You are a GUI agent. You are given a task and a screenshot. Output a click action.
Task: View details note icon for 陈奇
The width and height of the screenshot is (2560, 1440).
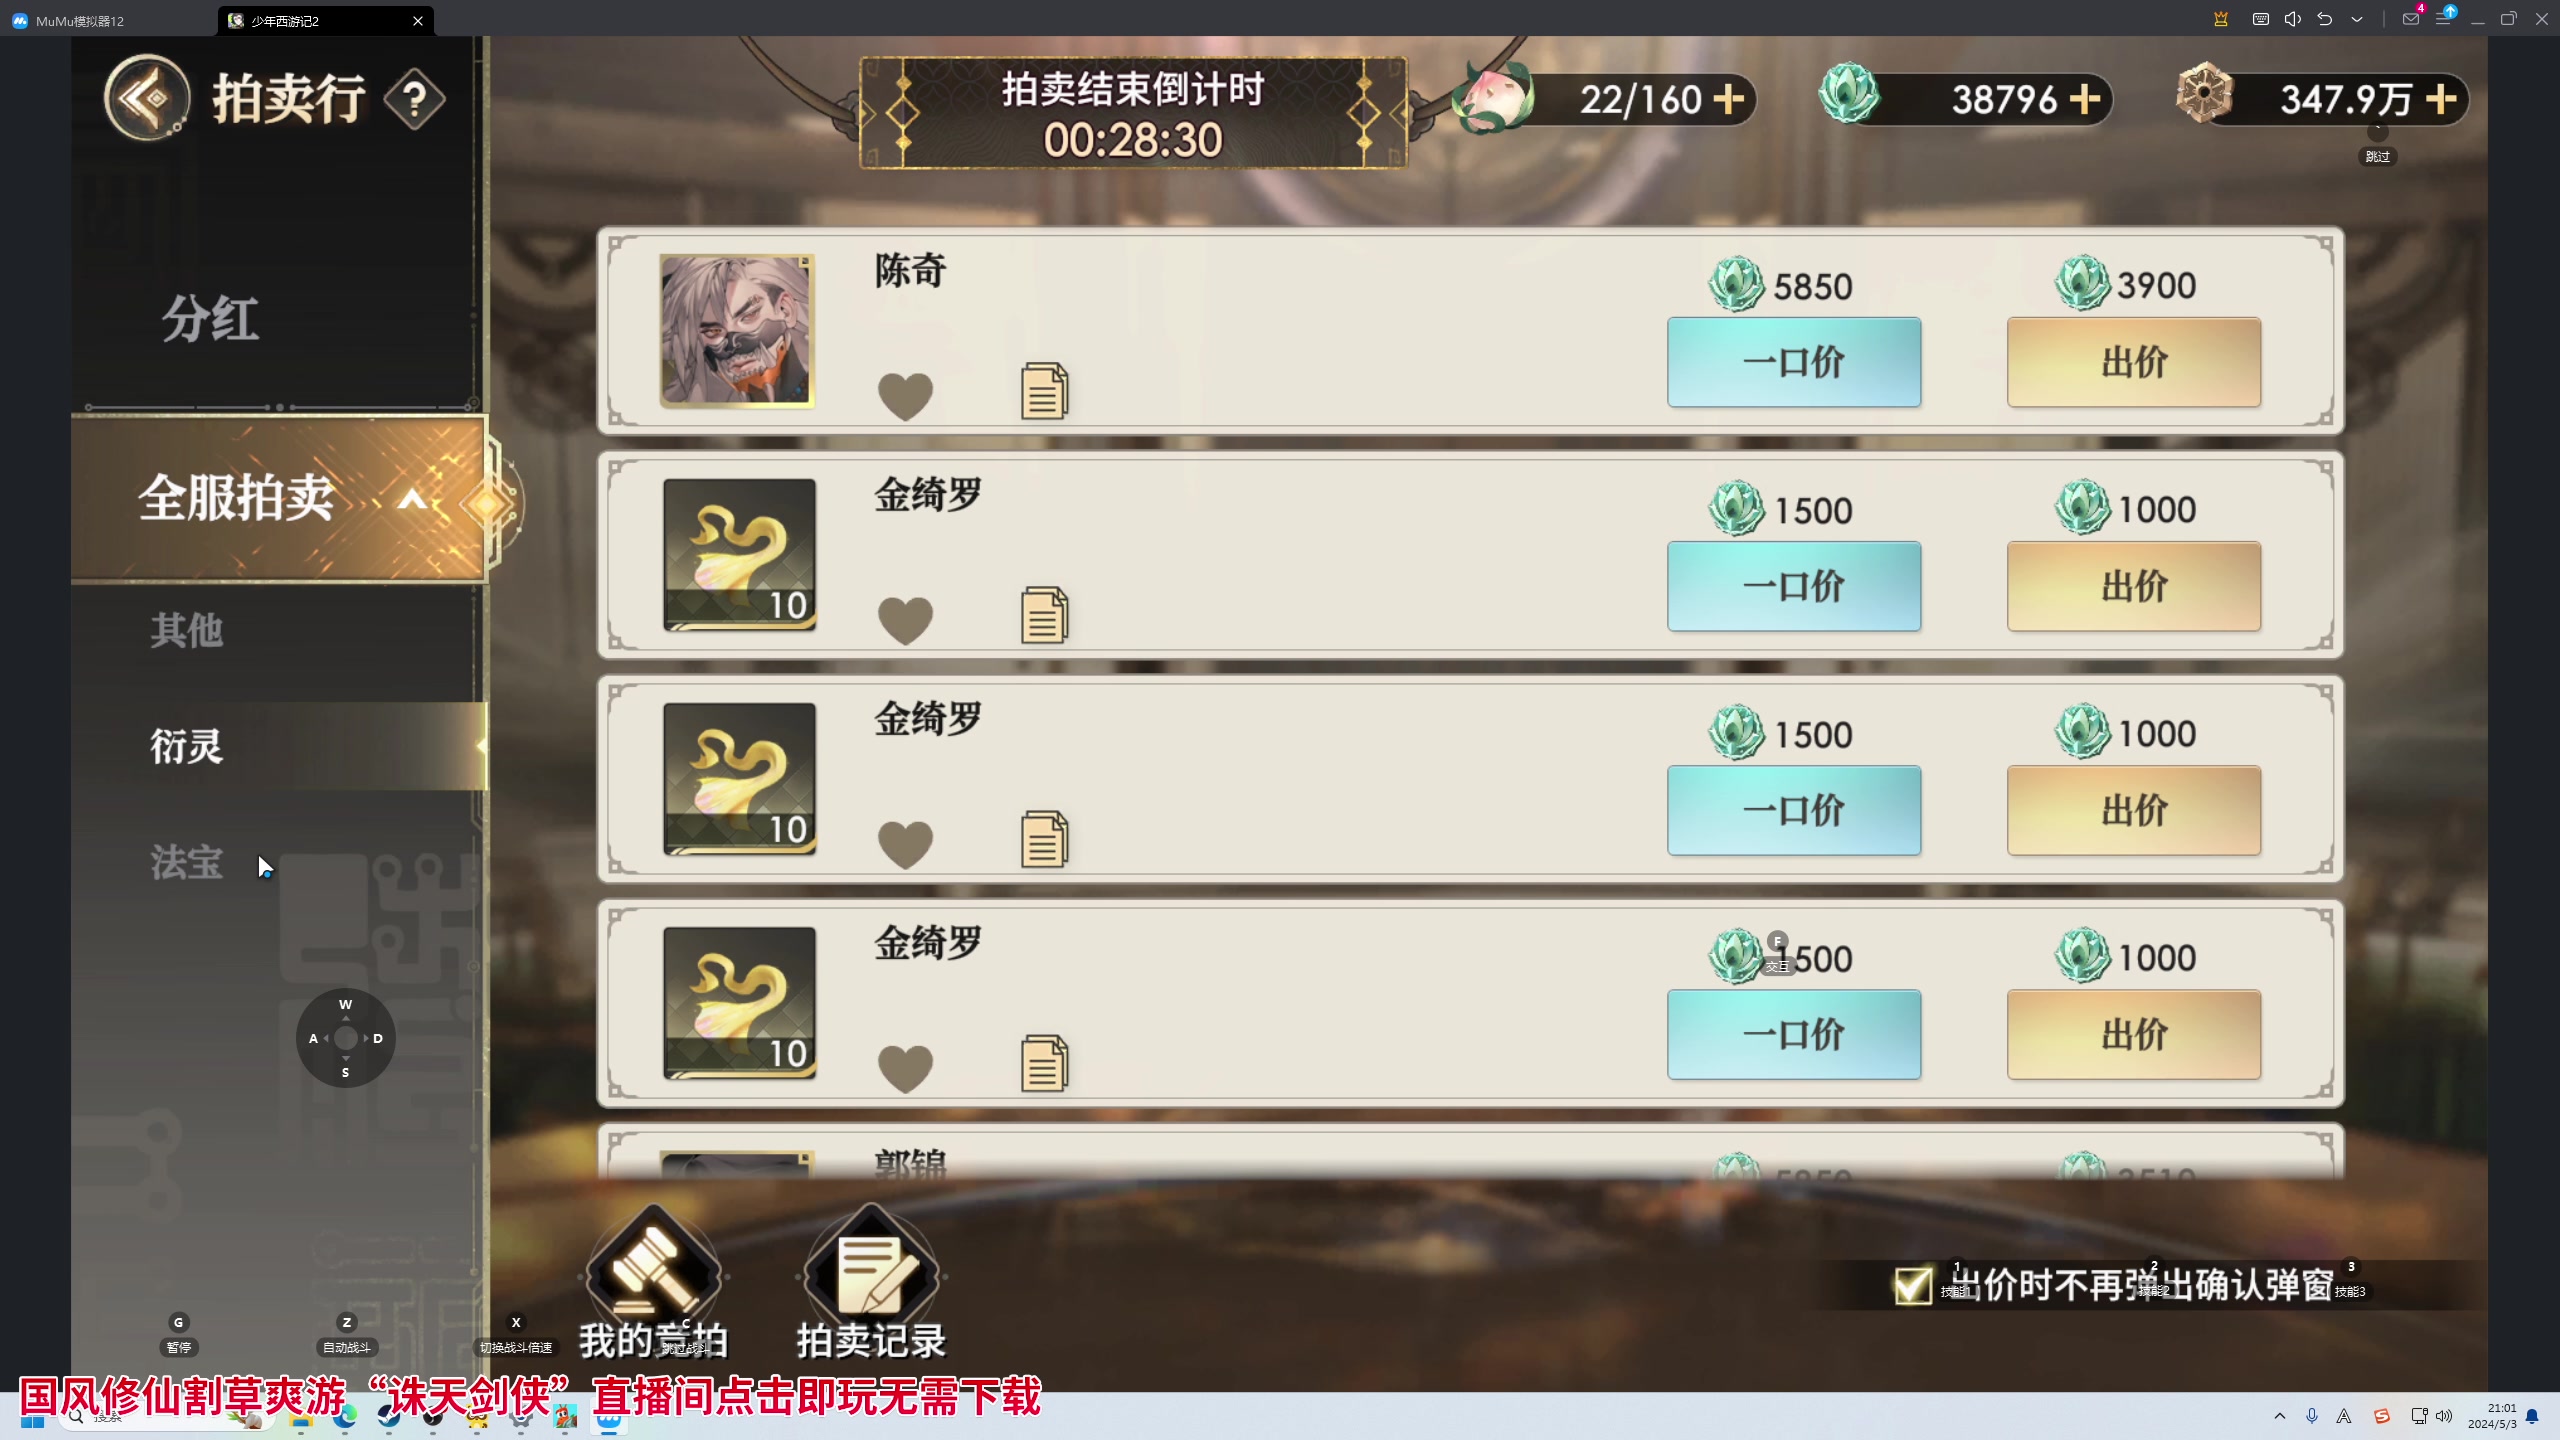[x=1044, y=391]
